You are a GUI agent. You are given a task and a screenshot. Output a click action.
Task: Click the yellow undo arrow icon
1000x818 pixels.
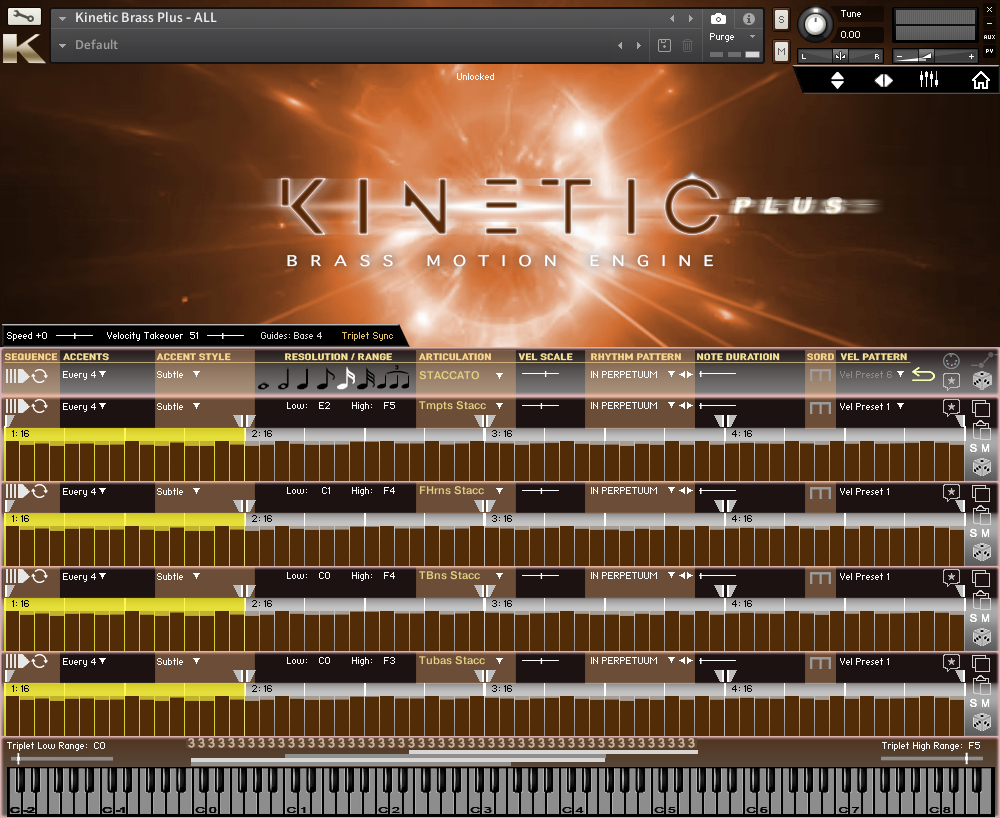point(923,375)
